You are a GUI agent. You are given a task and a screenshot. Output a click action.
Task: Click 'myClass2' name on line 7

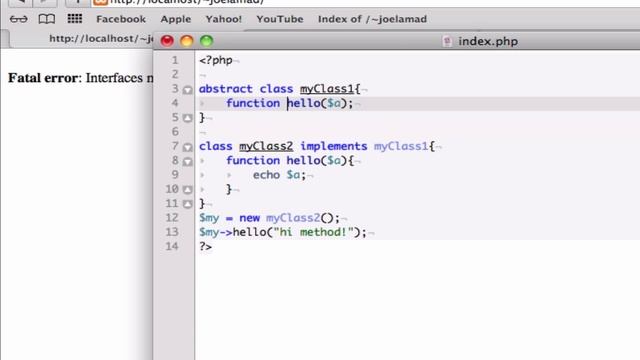click(x=266, y=147)
